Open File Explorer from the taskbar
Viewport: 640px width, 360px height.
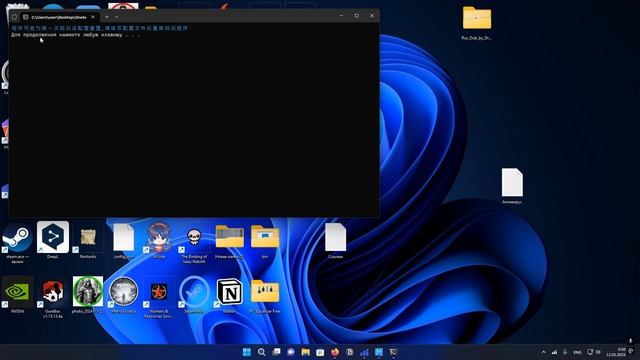[305, 352]
